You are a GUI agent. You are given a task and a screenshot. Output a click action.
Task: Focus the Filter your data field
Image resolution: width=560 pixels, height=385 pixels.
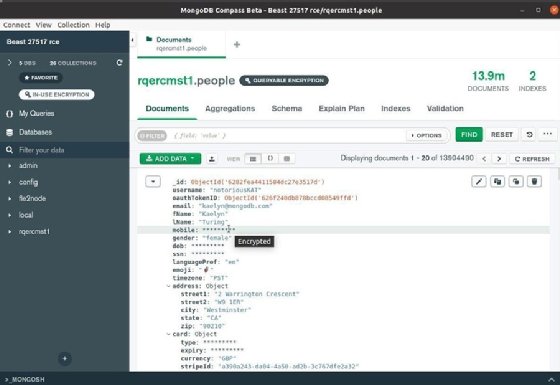pos(65,150)
